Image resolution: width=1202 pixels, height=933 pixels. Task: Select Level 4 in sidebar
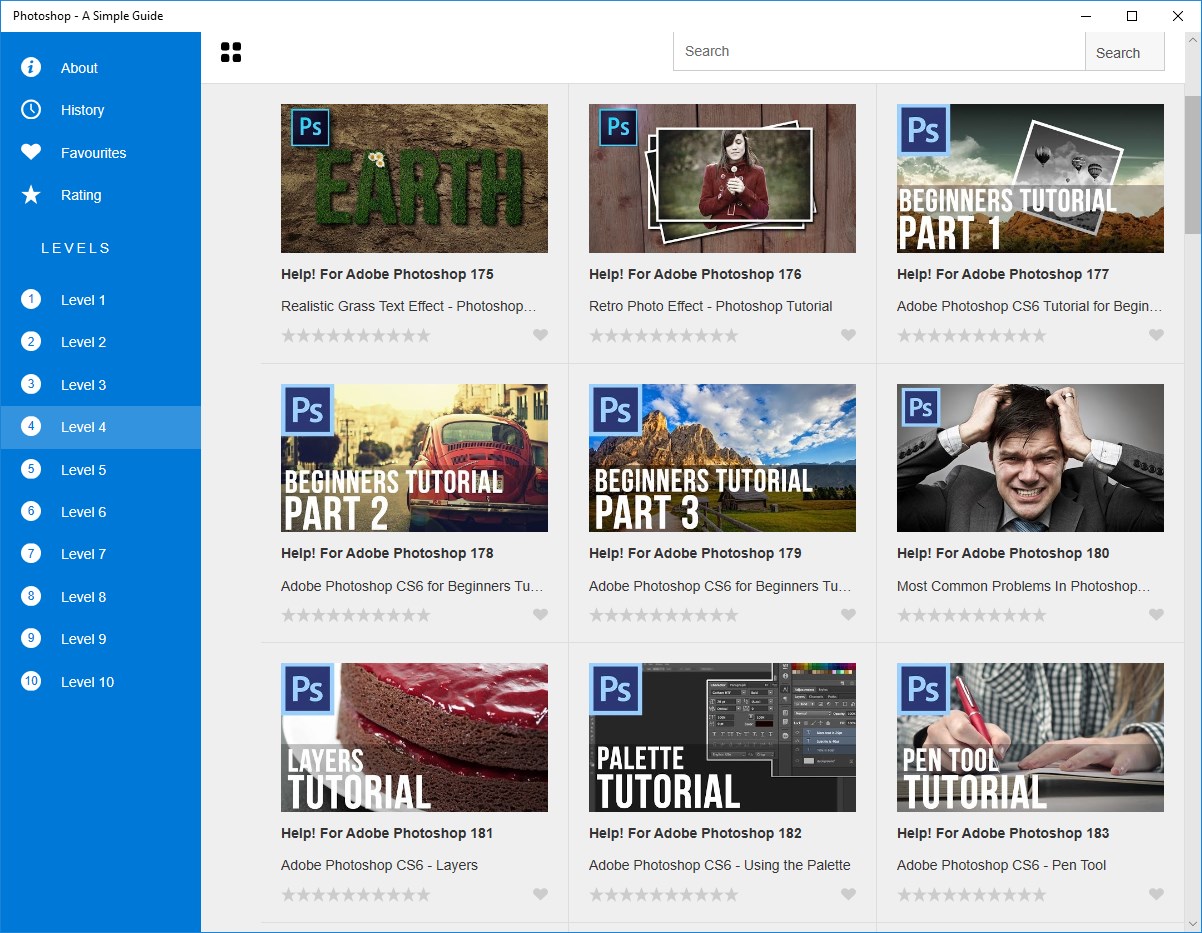[100, 427]
